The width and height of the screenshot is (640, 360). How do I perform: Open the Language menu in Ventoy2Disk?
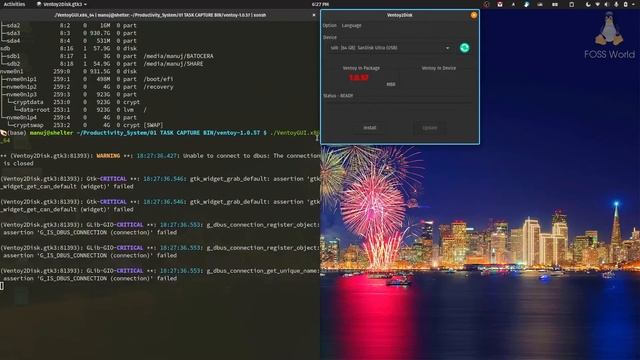click(x=351, y=25)
